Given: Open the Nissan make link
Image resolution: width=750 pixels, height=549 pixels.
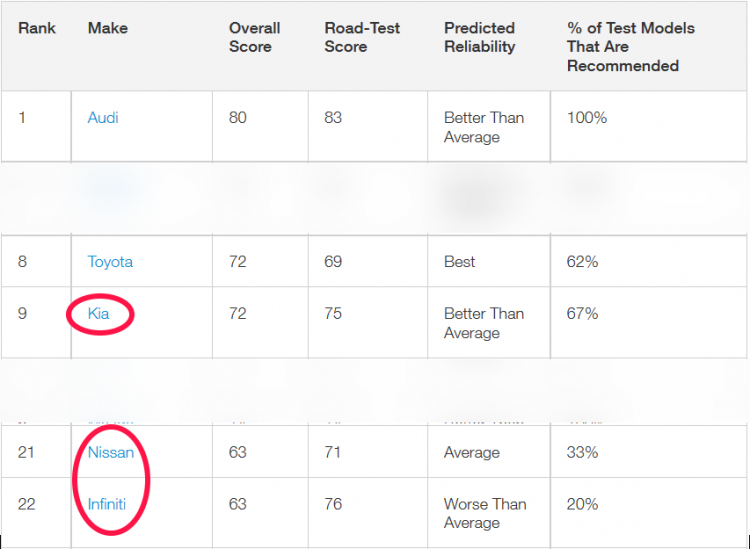Looking at the screenshot, I should (x=110, y=452).
